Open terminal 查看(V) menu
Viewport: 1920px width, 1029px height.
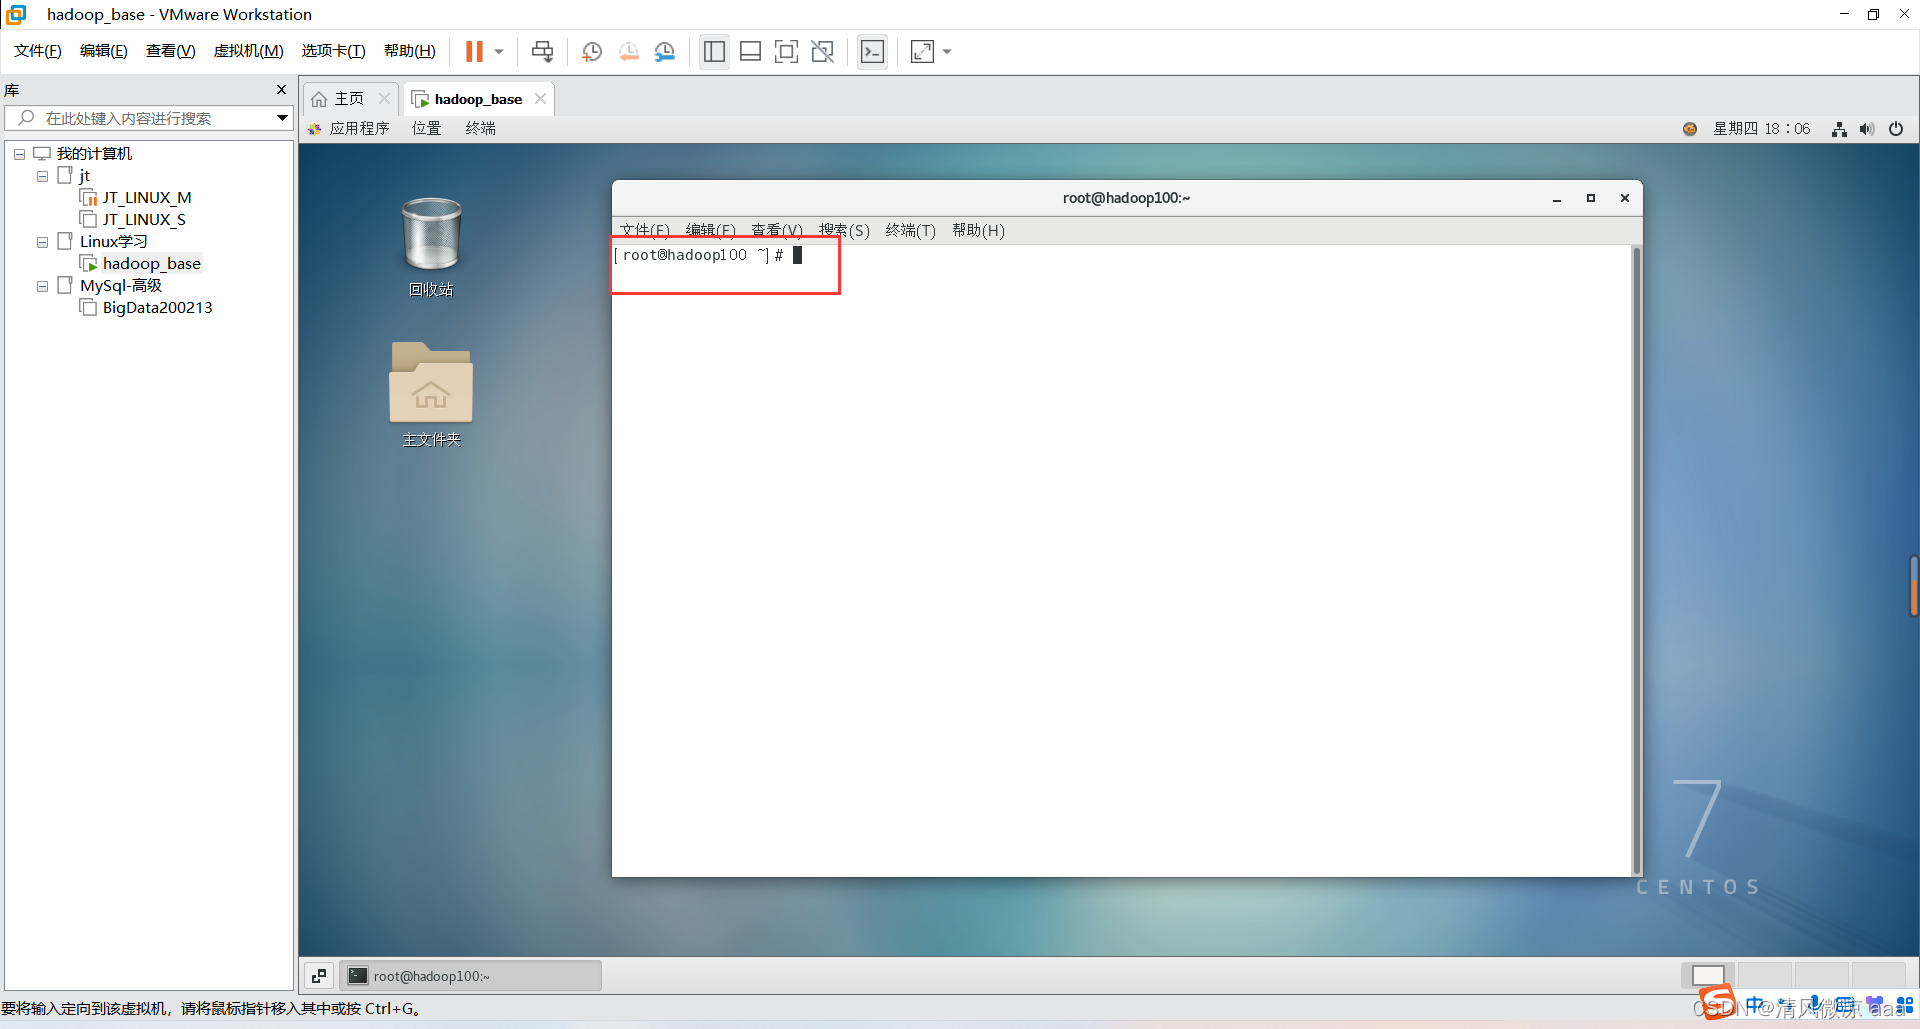coord(777,231)
